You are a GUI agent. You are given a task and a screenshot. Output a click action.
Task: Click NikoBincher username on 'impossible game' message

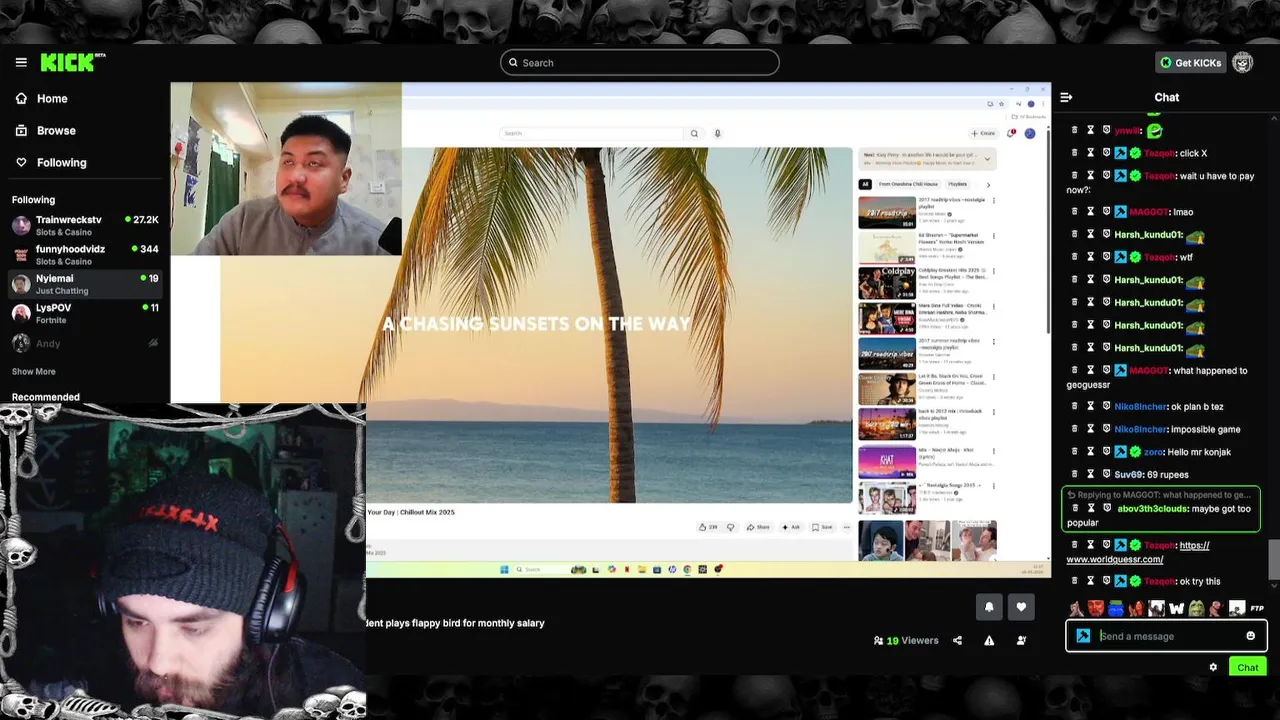pyautogui.click(x=1141, y=429)
